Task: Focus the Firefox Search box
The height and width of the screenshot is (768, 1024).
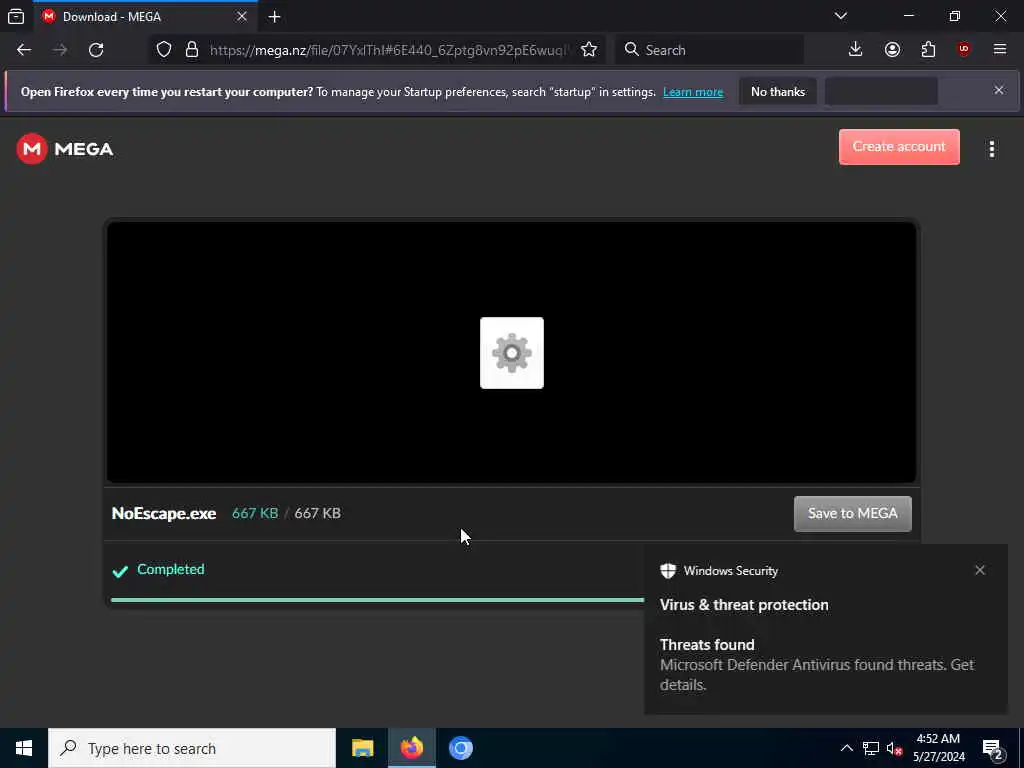Action: click(710, 50)
